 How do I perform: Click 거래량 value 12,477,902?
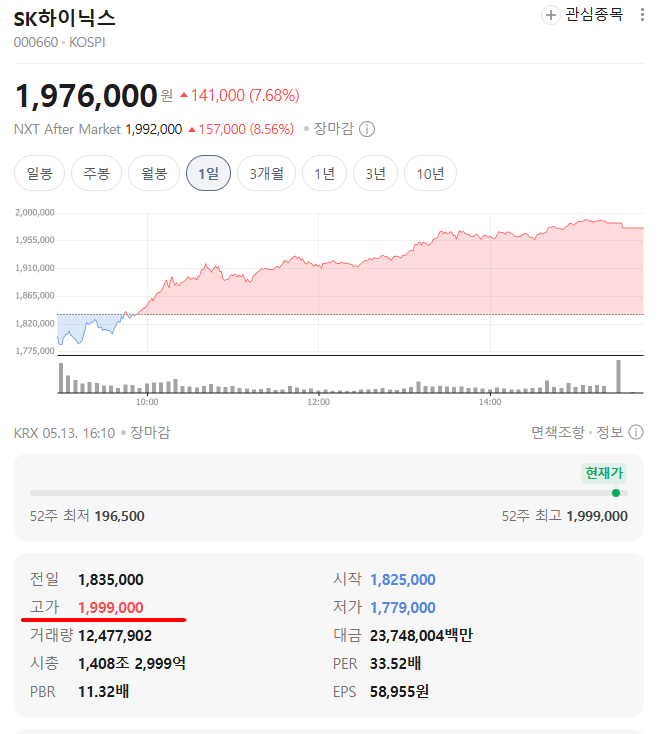click(x=115, y=636)
